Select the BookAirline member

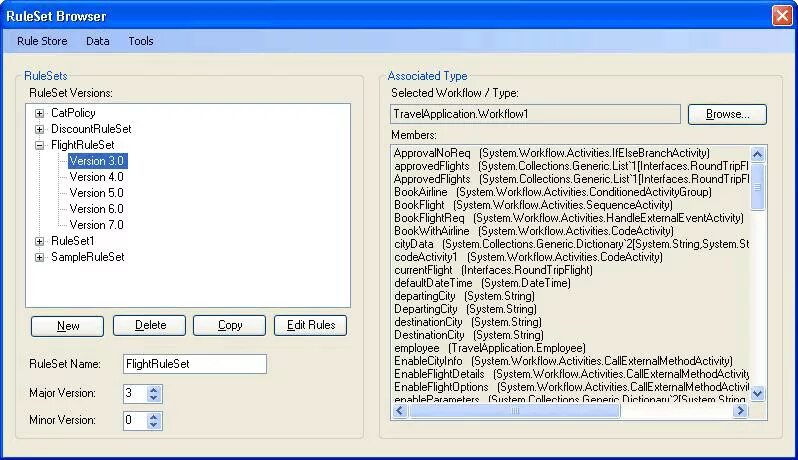pos(553,192)
